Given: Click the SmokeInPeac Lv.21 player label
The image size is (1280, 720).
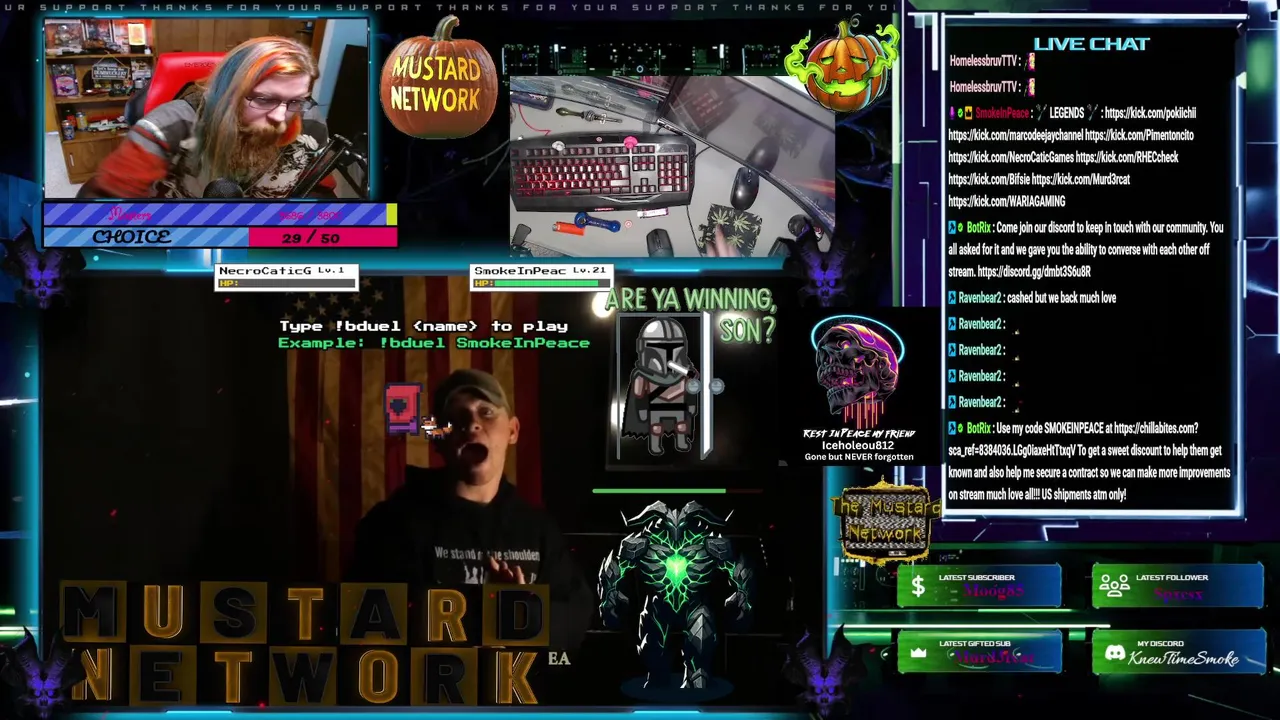Looking at the screenshot, I should pos(540,271).
